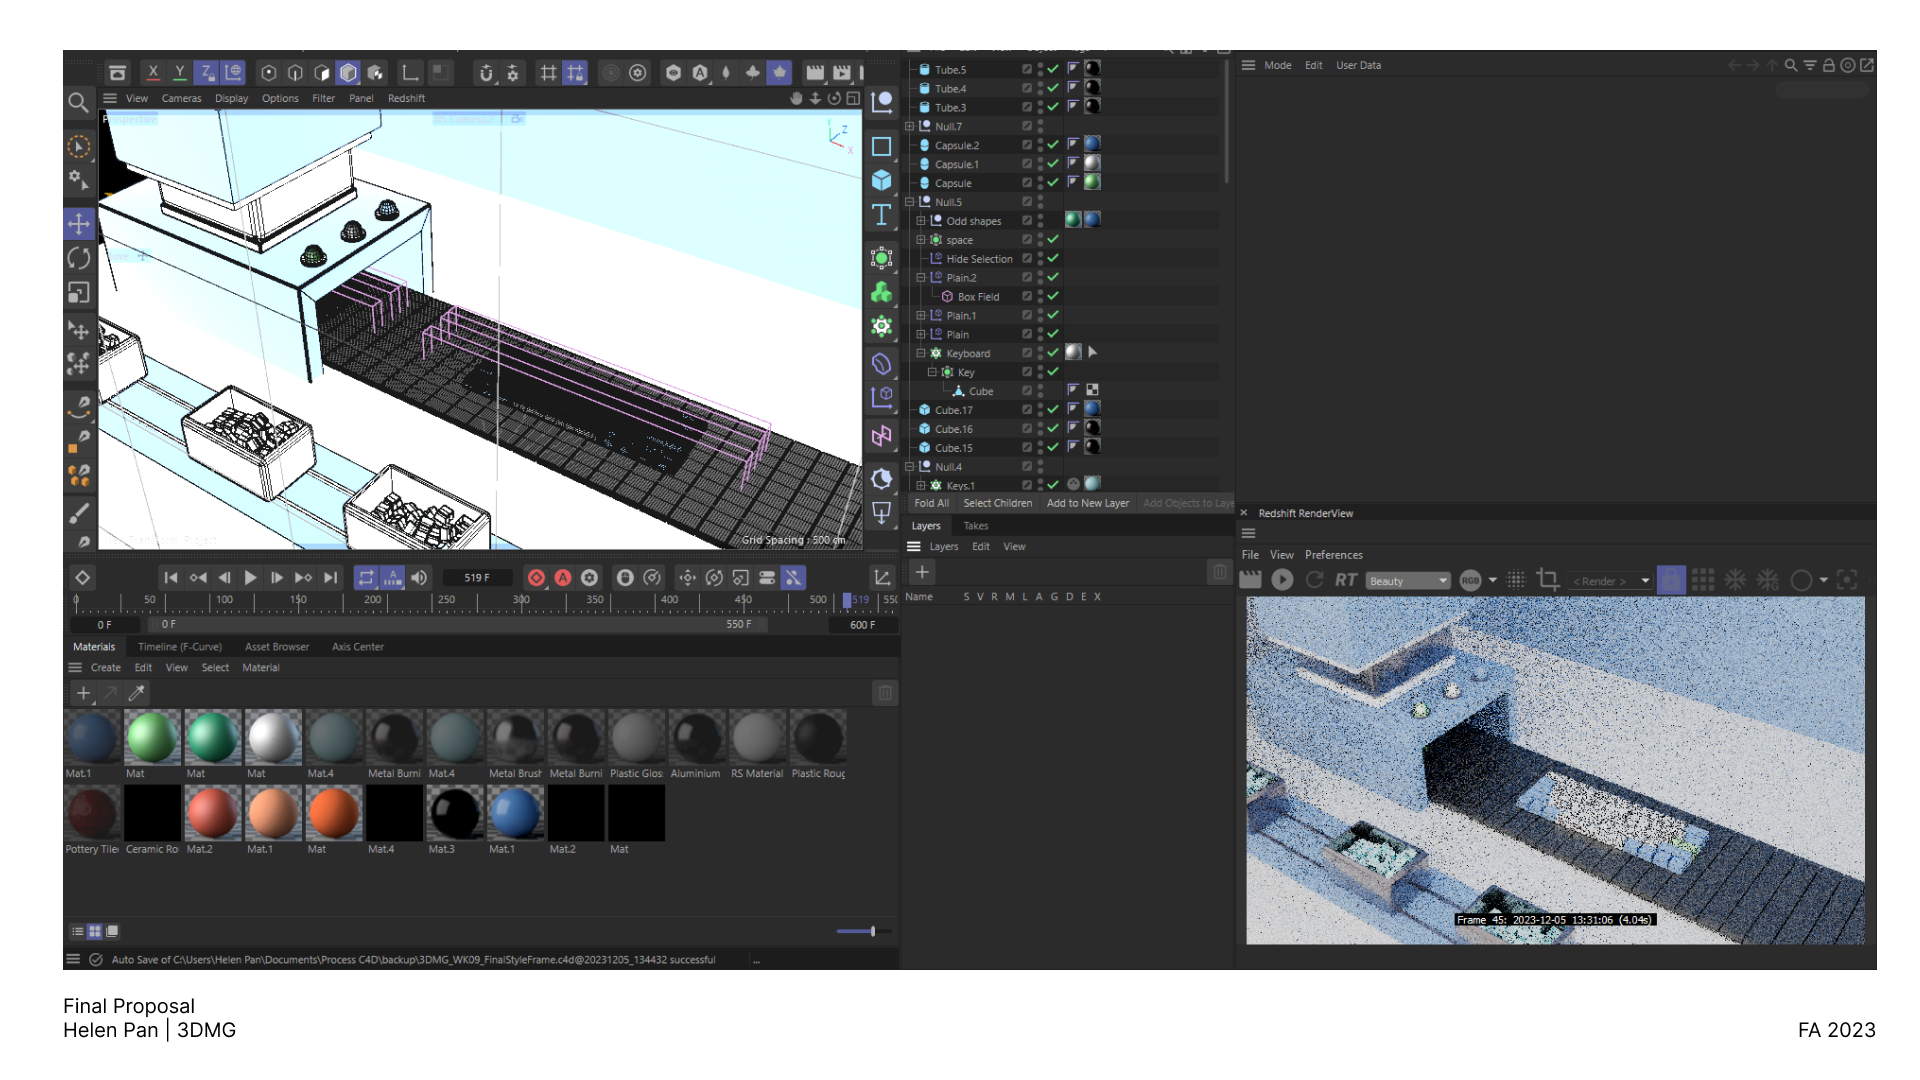Select the Move tool
The width and height of the screenshot is (1920, 1080).
pos(79,224)
